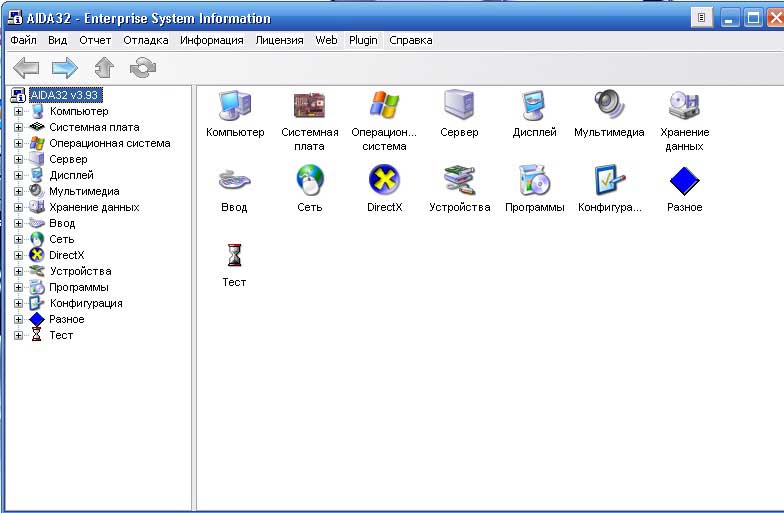784x513 pixels.
Task: Open the Отладка menu
Action: [146, 40]
